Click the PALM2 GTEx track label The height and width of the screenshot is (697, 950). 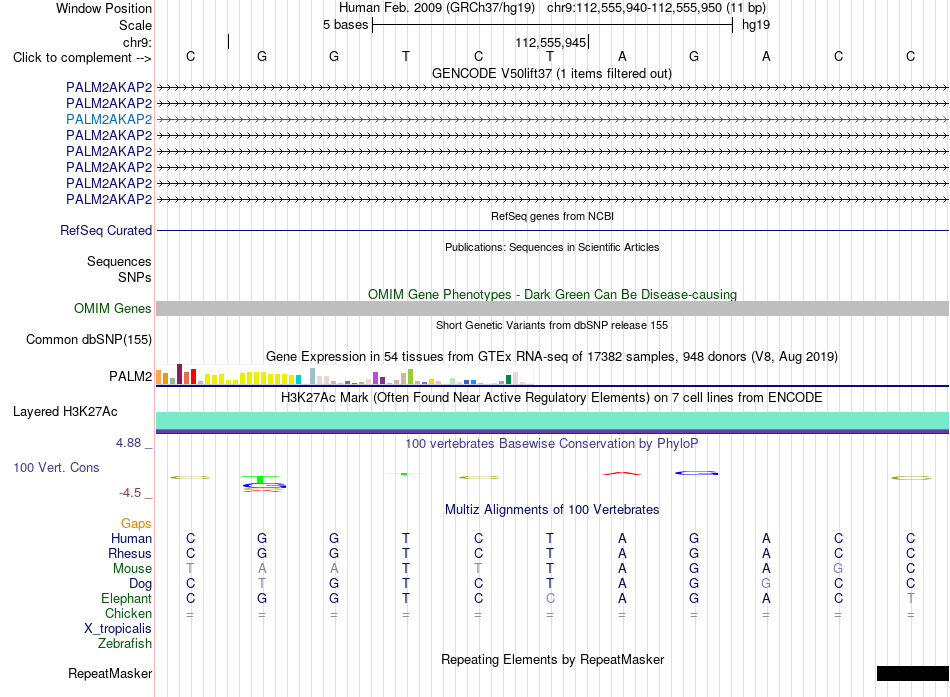pos(130,376)
